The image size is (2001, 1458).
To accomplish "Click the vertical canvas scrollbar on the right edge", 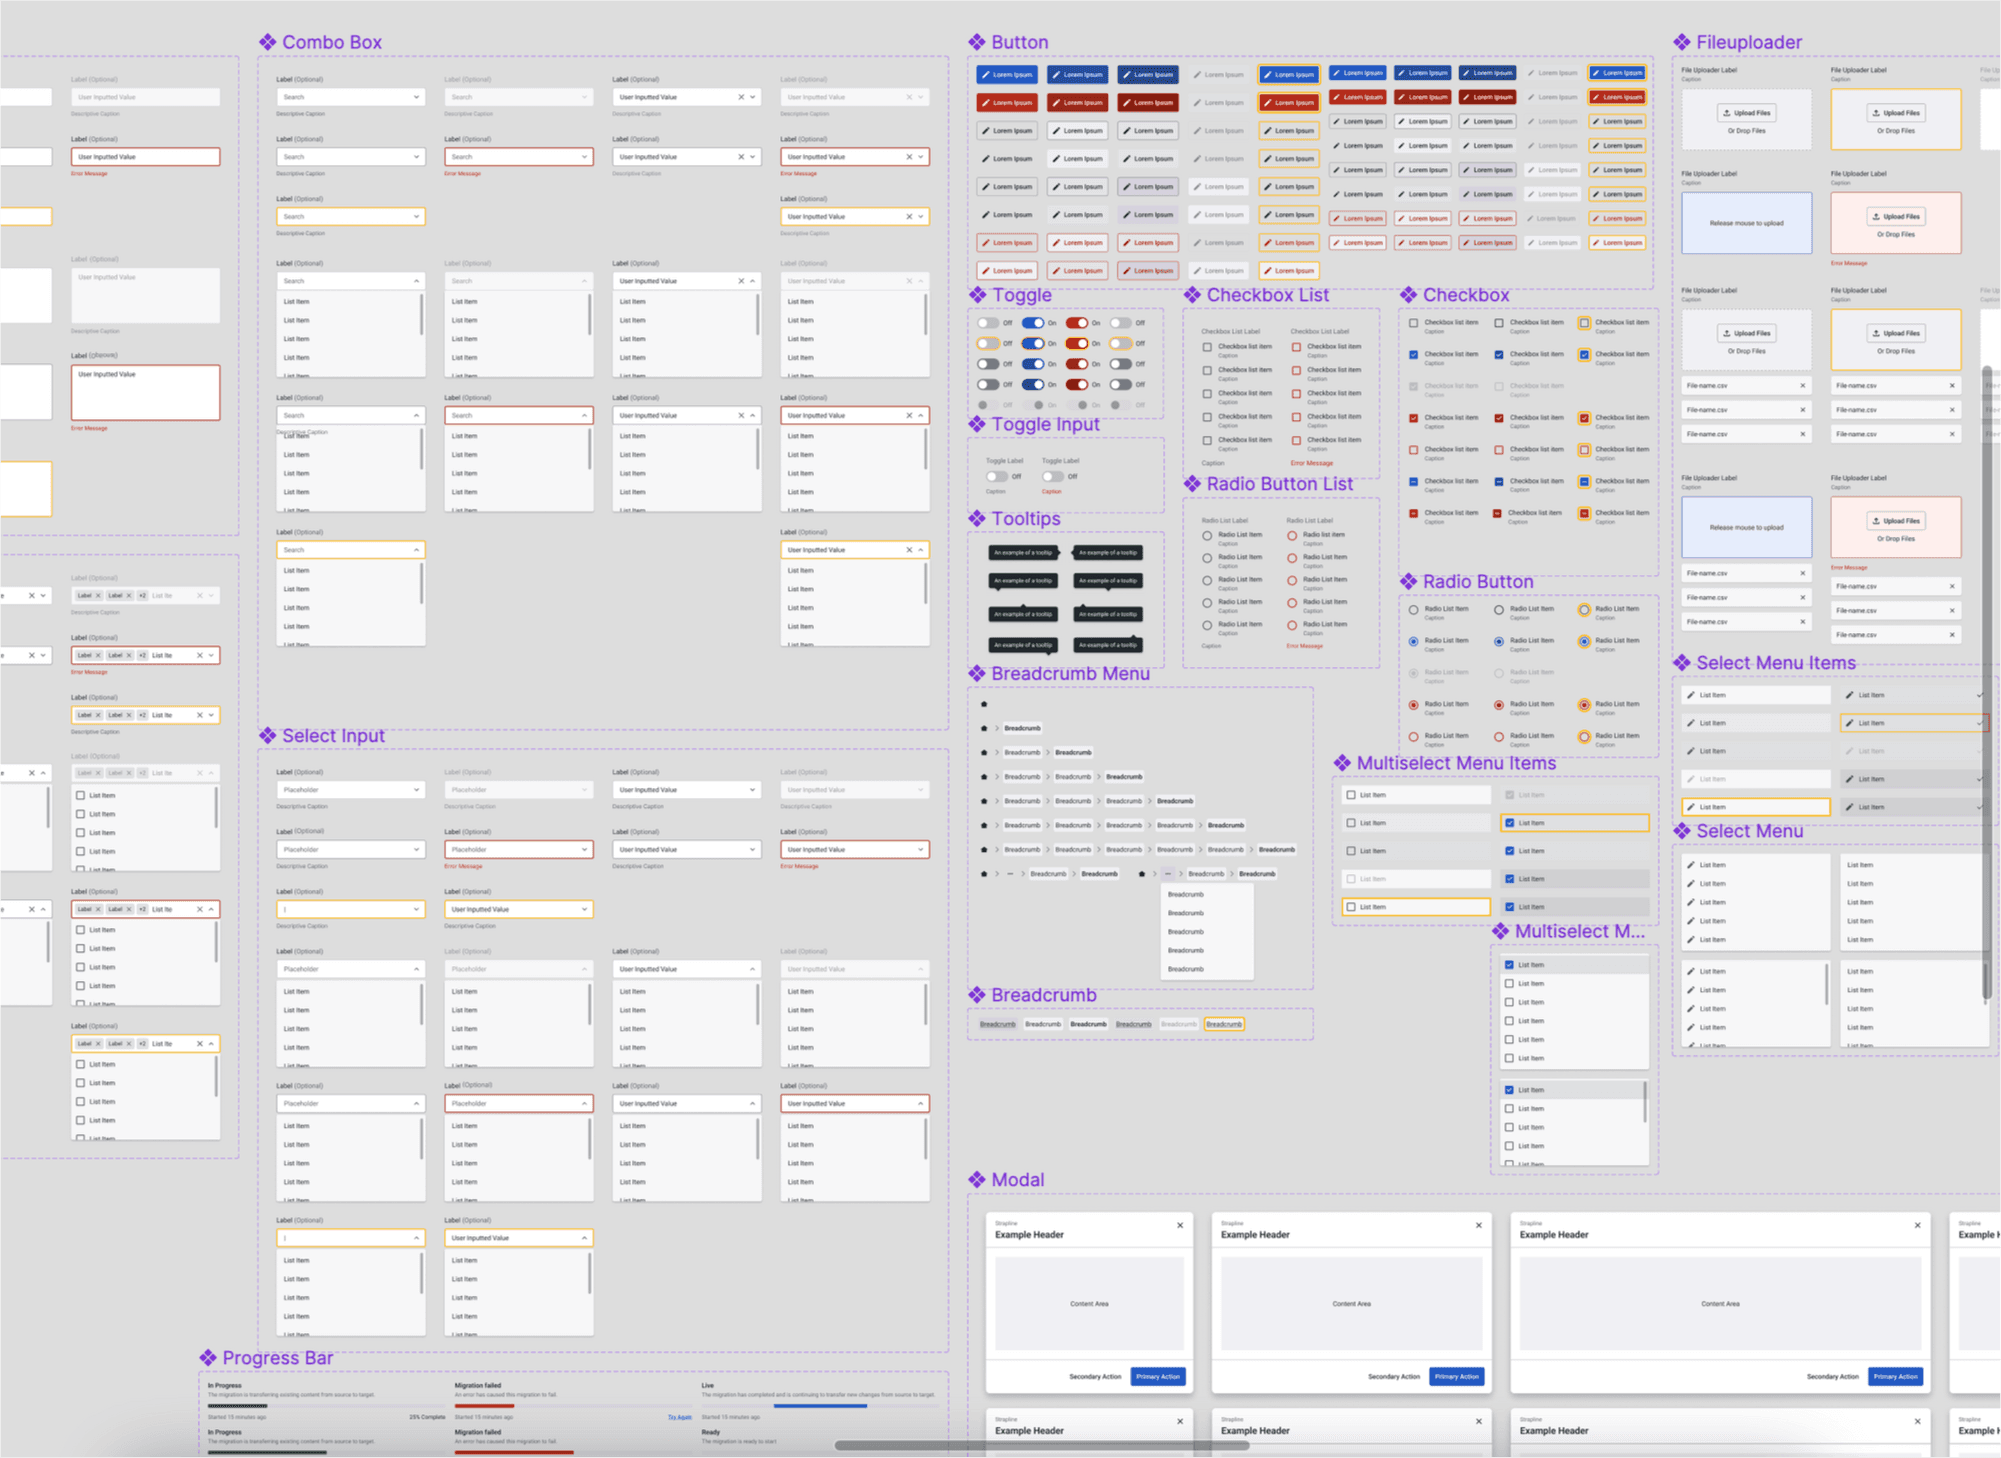I will (x=1988, y=683).
